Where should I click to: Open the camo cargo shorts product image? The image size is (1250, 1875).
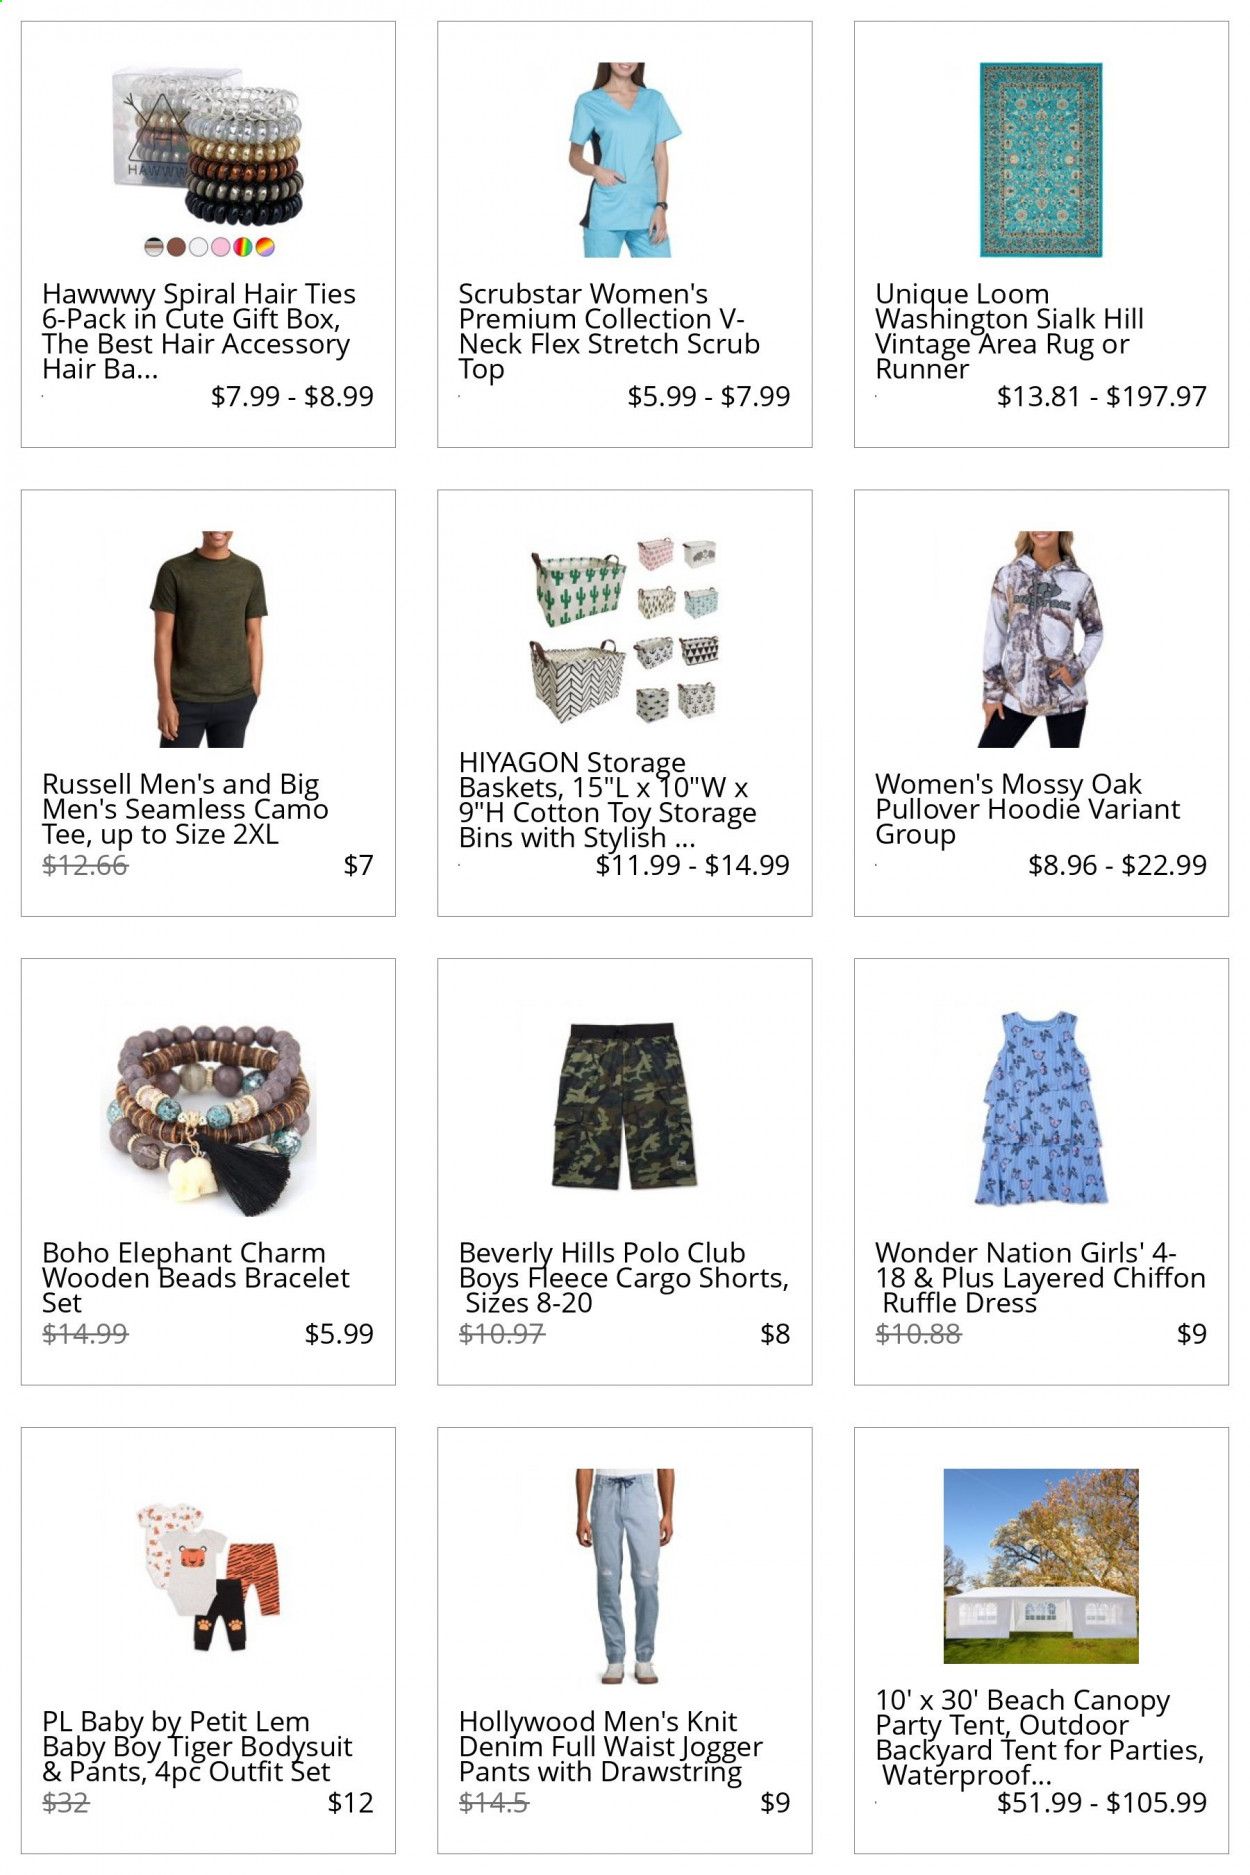(x=624, y=1106)
